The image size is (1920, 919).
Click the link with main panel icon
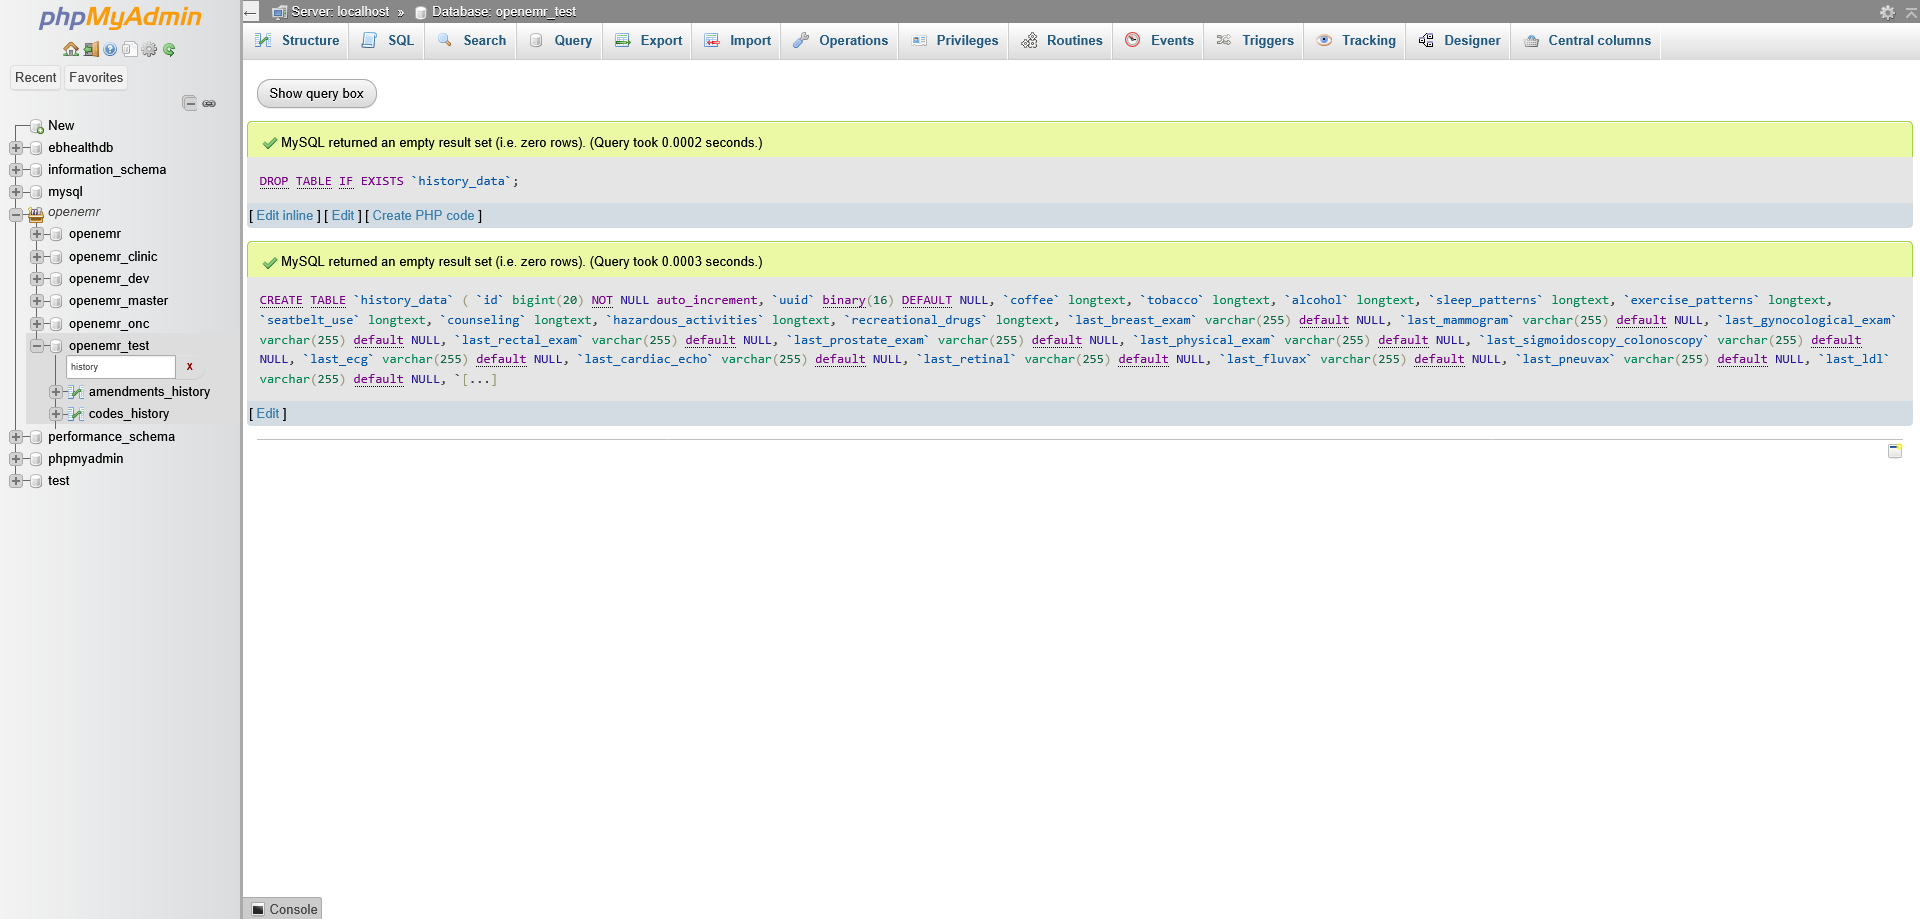[209, 103]
